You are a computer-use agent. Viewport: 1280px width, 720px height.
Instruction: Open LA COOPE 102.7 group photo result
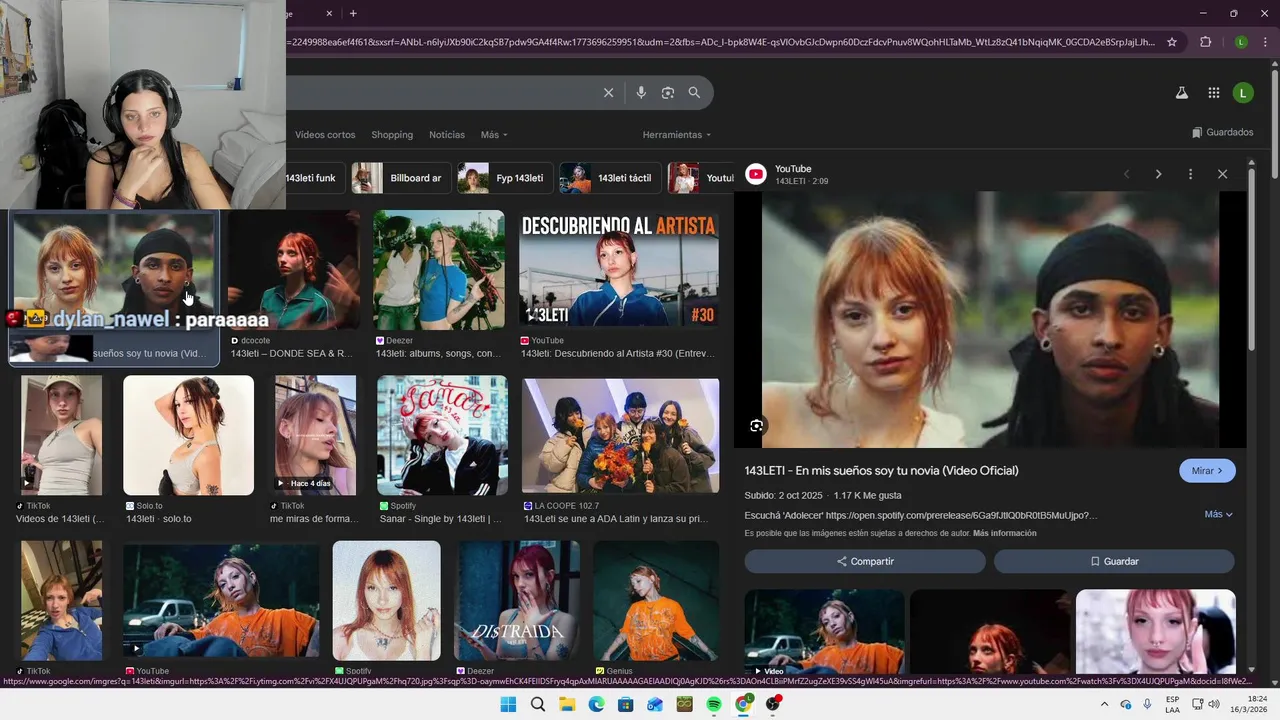[x=620, y=436]
